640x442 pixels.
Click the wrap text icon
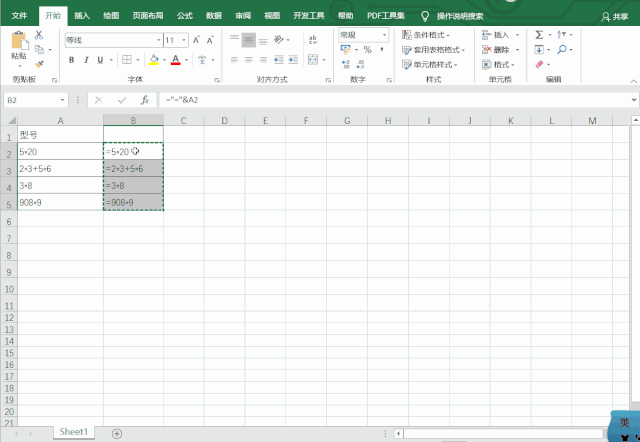click(x=313, y=40)
